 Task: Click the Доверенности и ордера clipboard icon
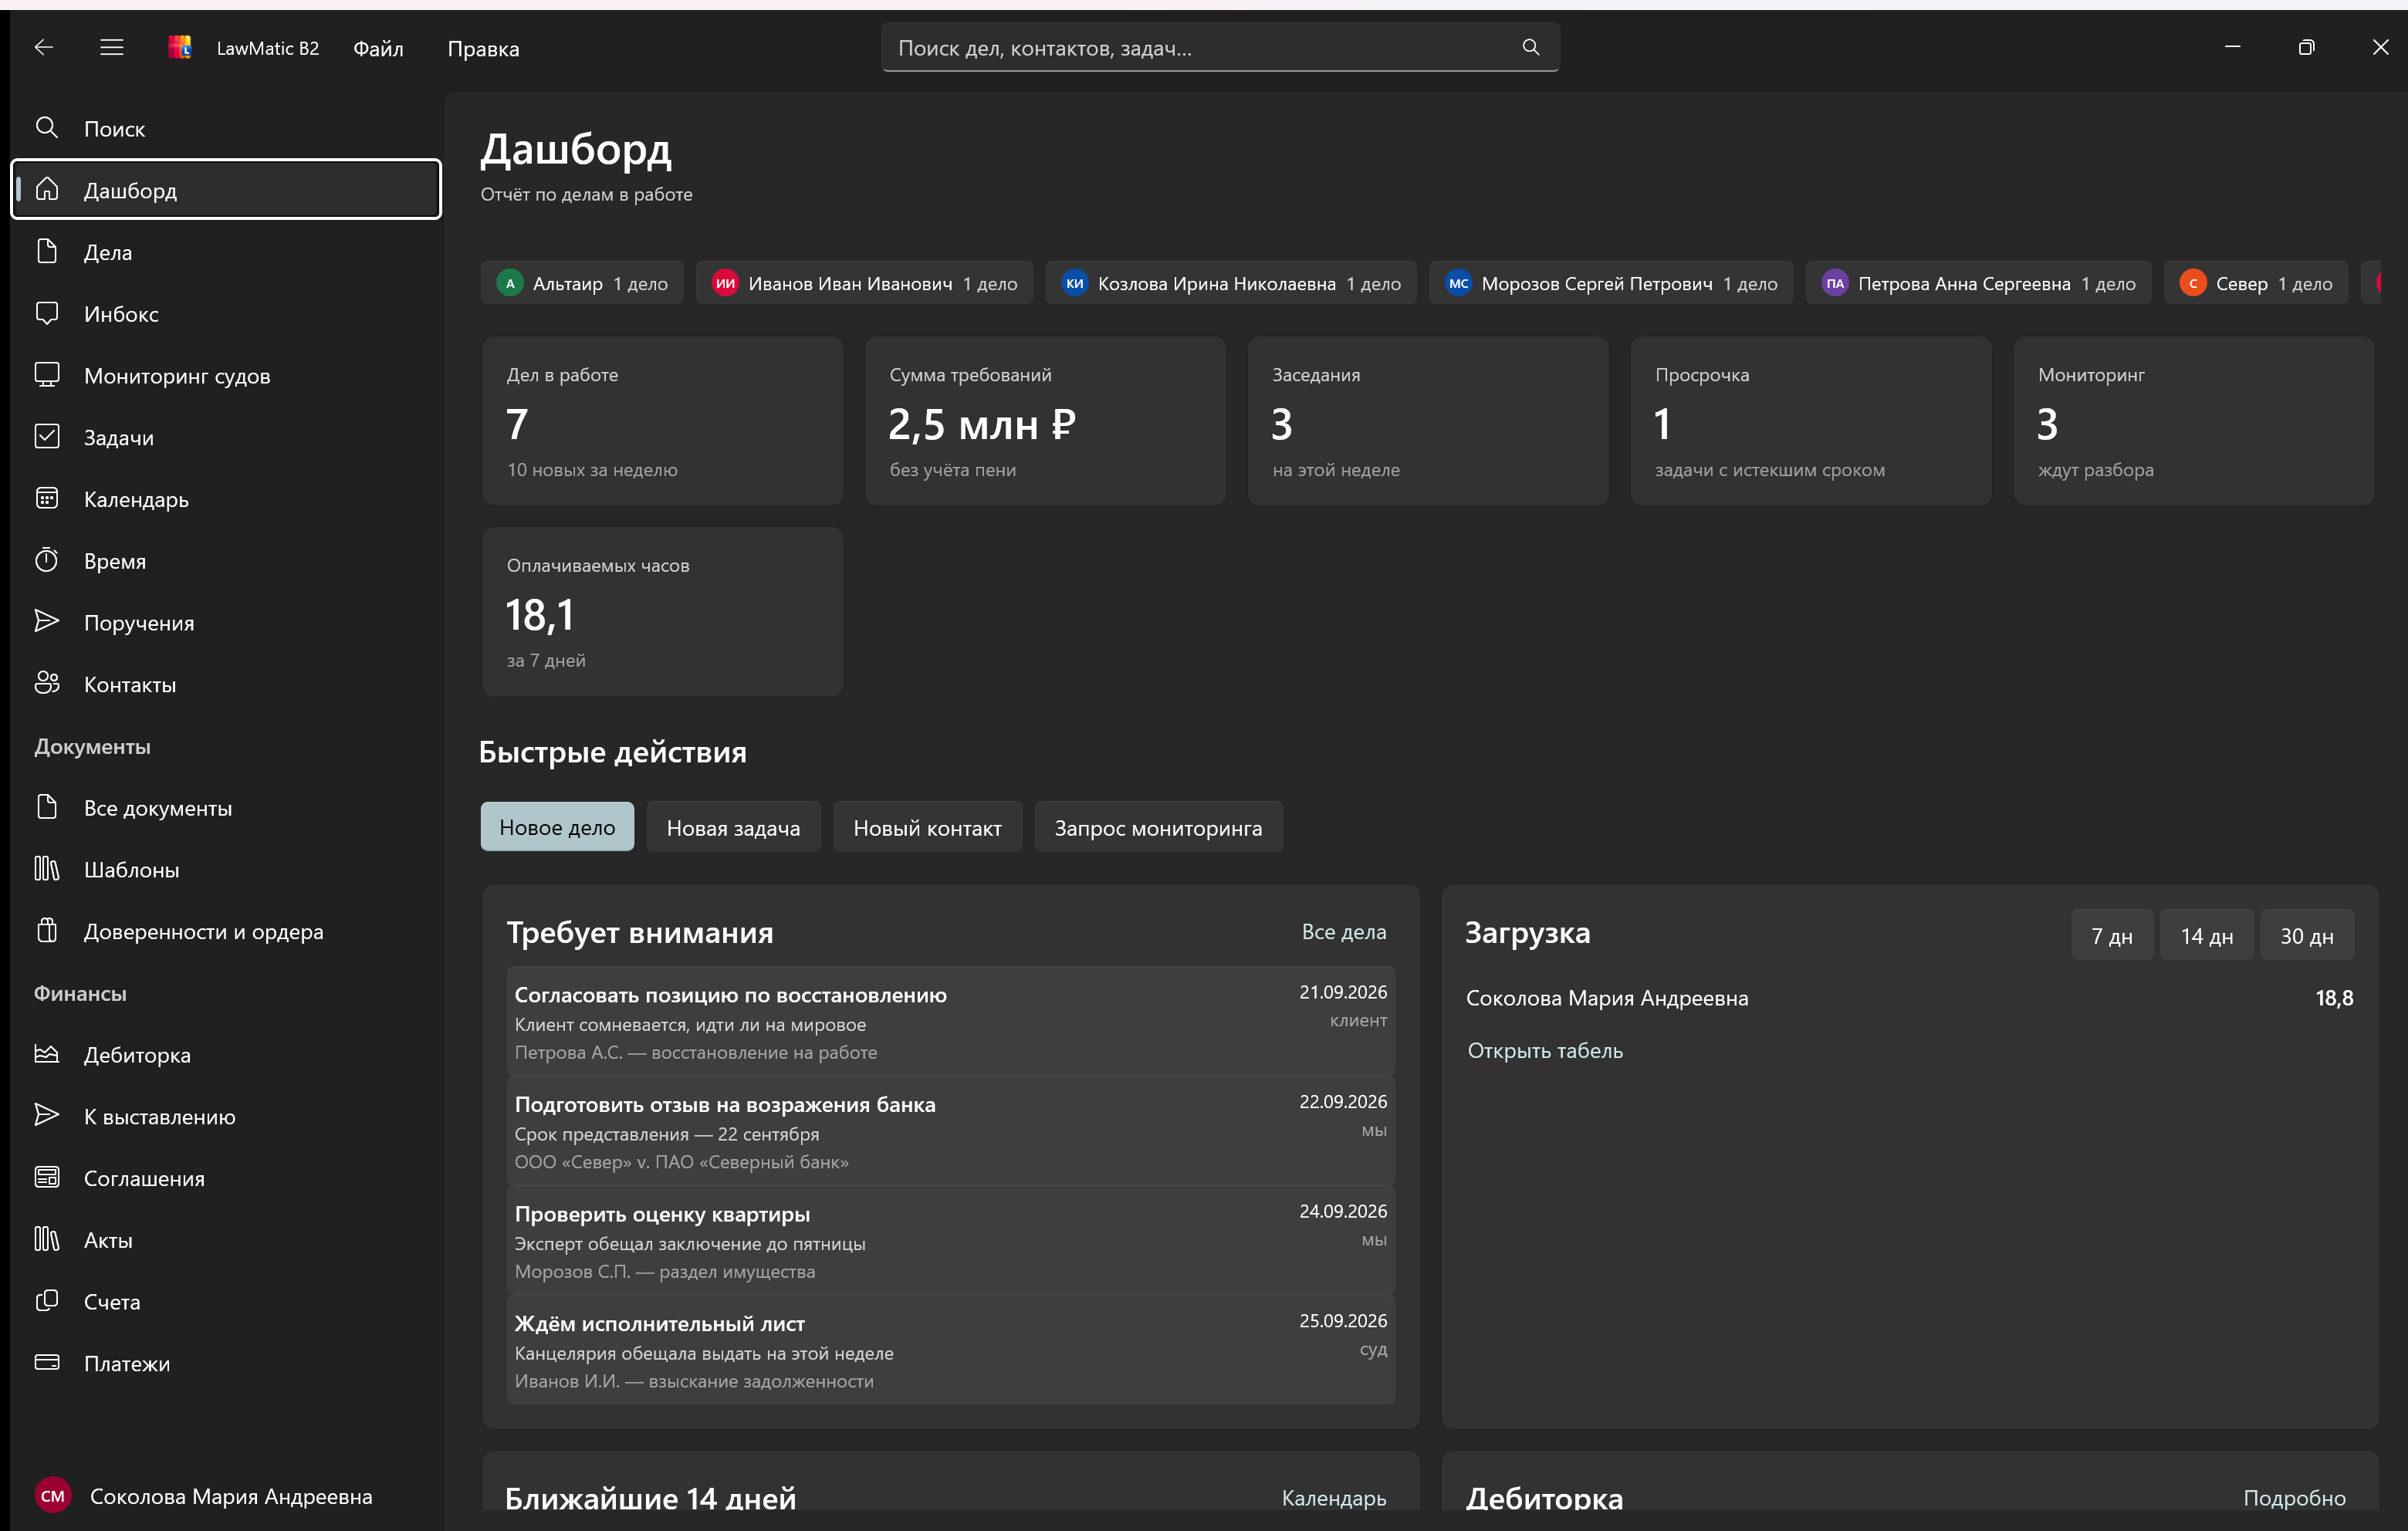47,931
